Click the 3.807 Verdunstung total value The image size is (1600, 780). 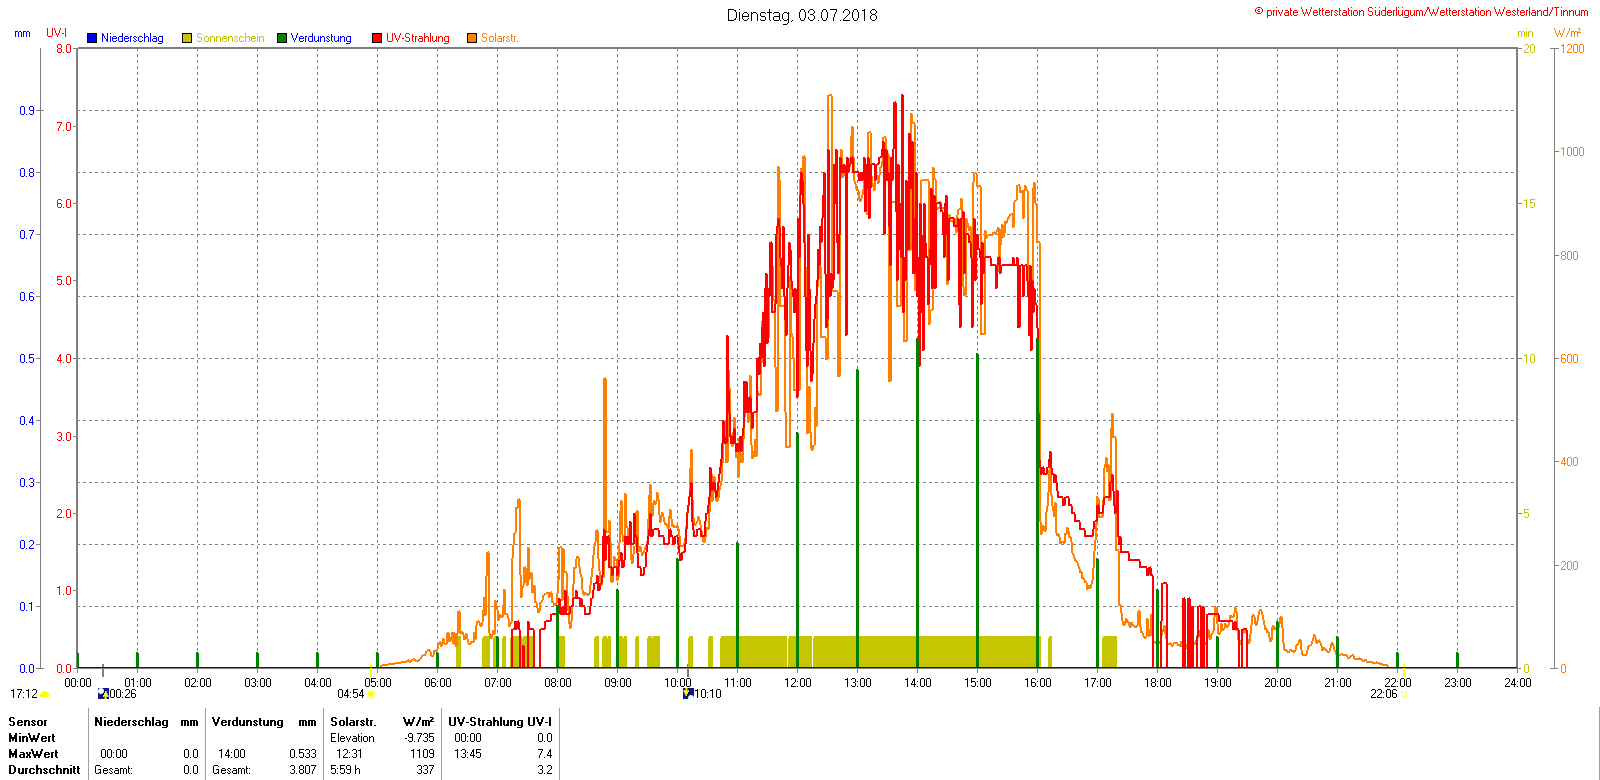tap(303, 770)
